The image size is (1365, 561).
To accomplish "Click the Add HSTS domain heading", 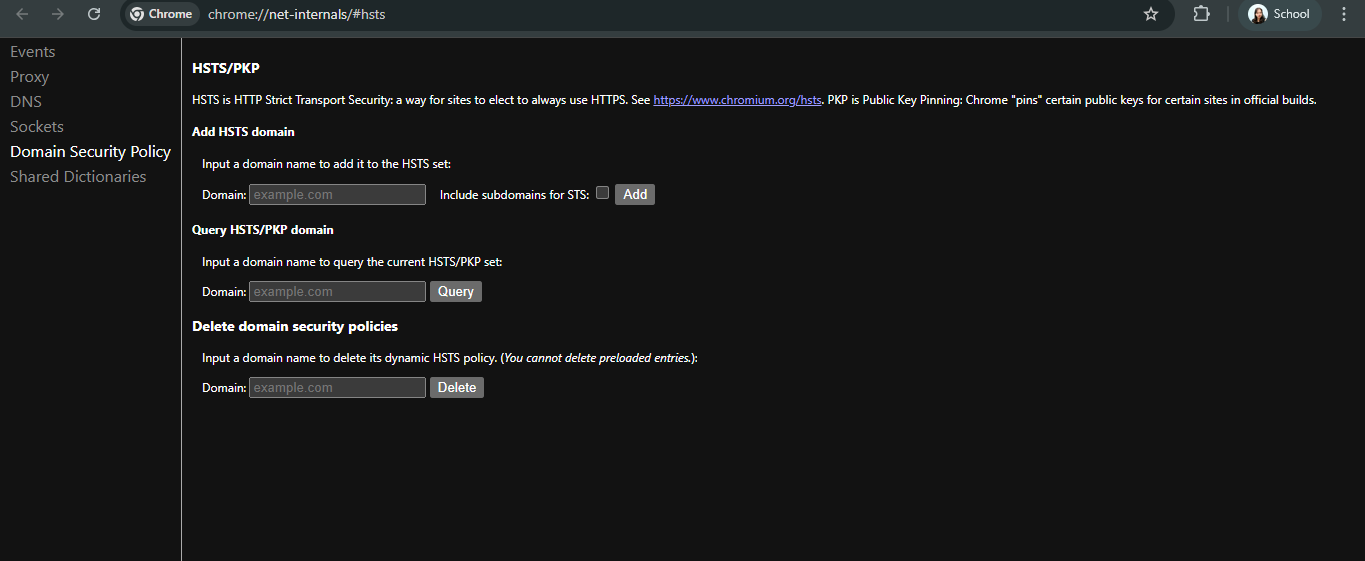I will (243, 132).
